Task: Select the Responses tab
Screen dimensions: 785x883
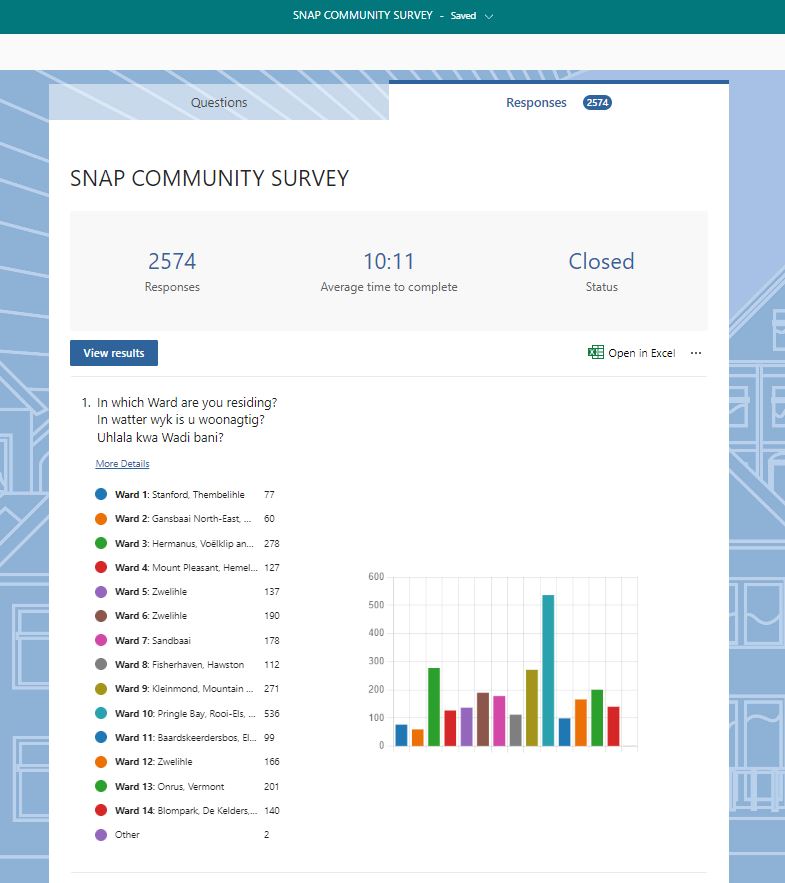Action: (x=536, y=102)
